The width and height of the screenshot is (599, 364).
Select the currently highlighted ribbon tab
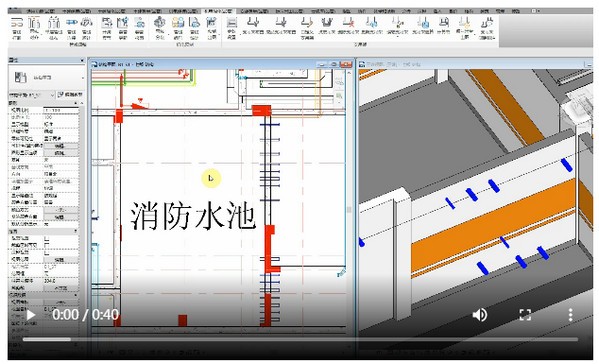[x=218, y=11]
